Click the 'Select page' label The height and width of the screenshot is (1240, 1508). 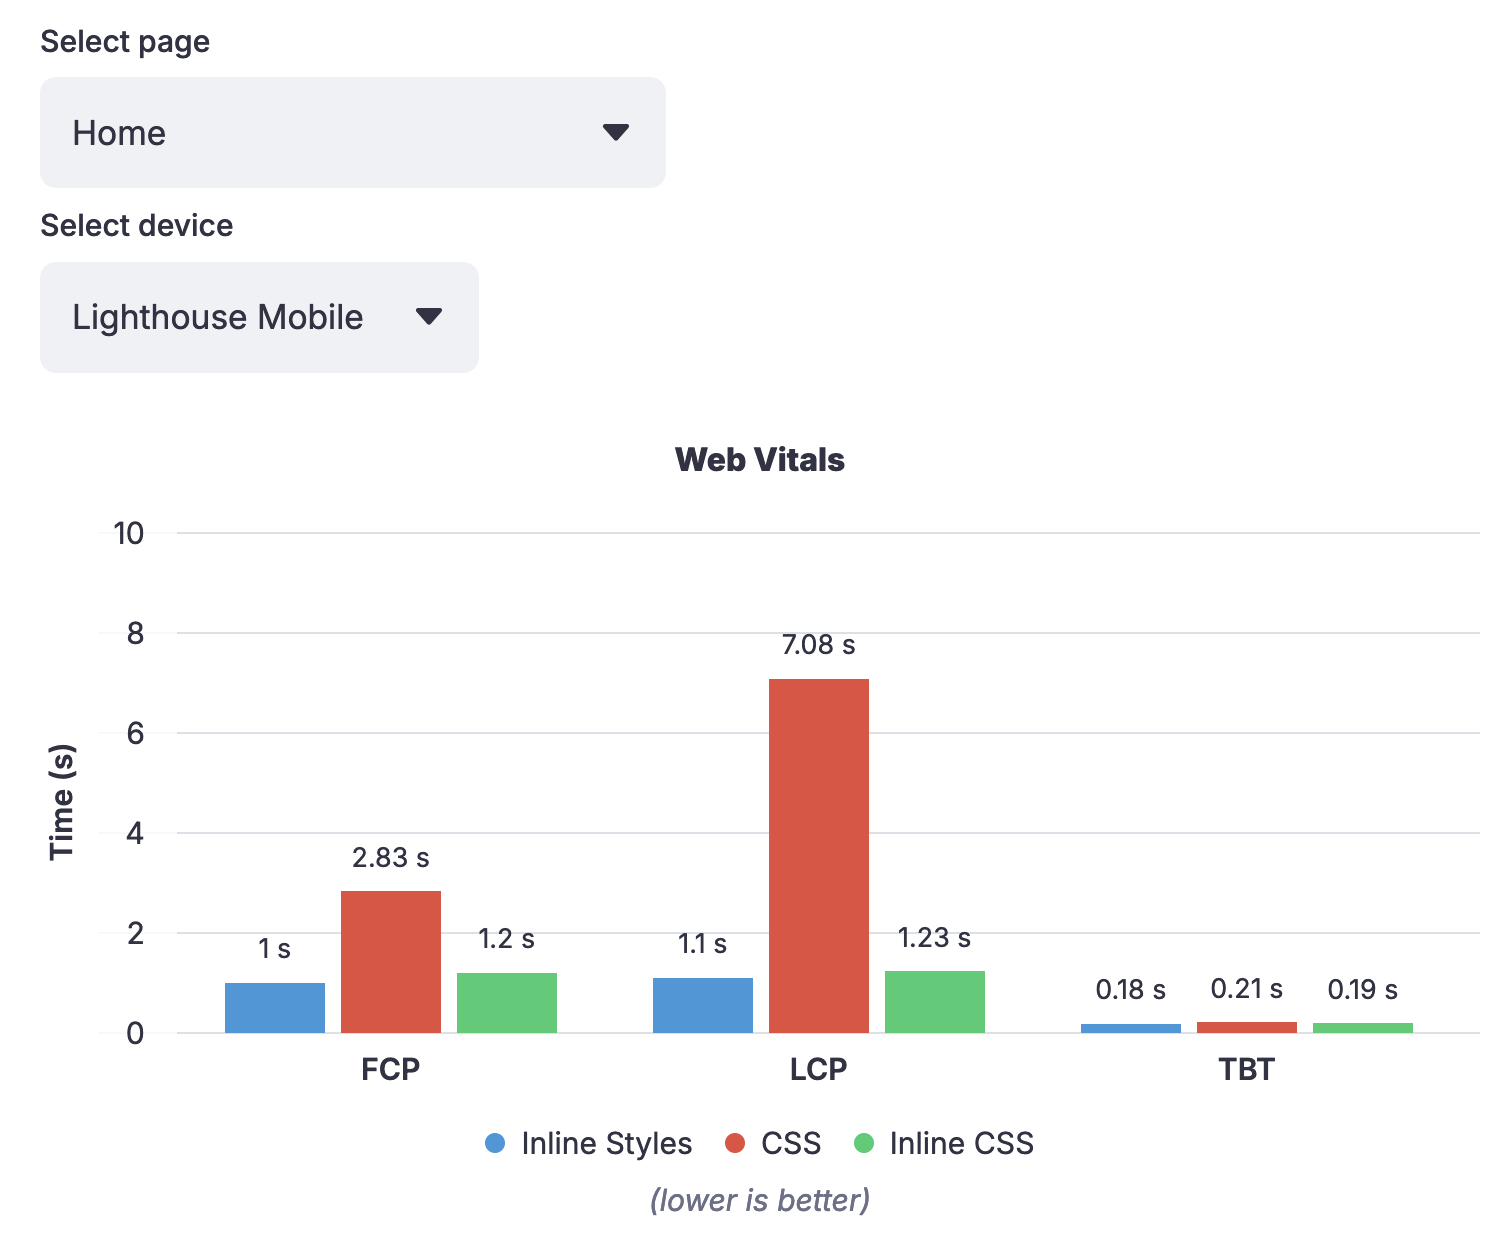click(x=125, y=42)
